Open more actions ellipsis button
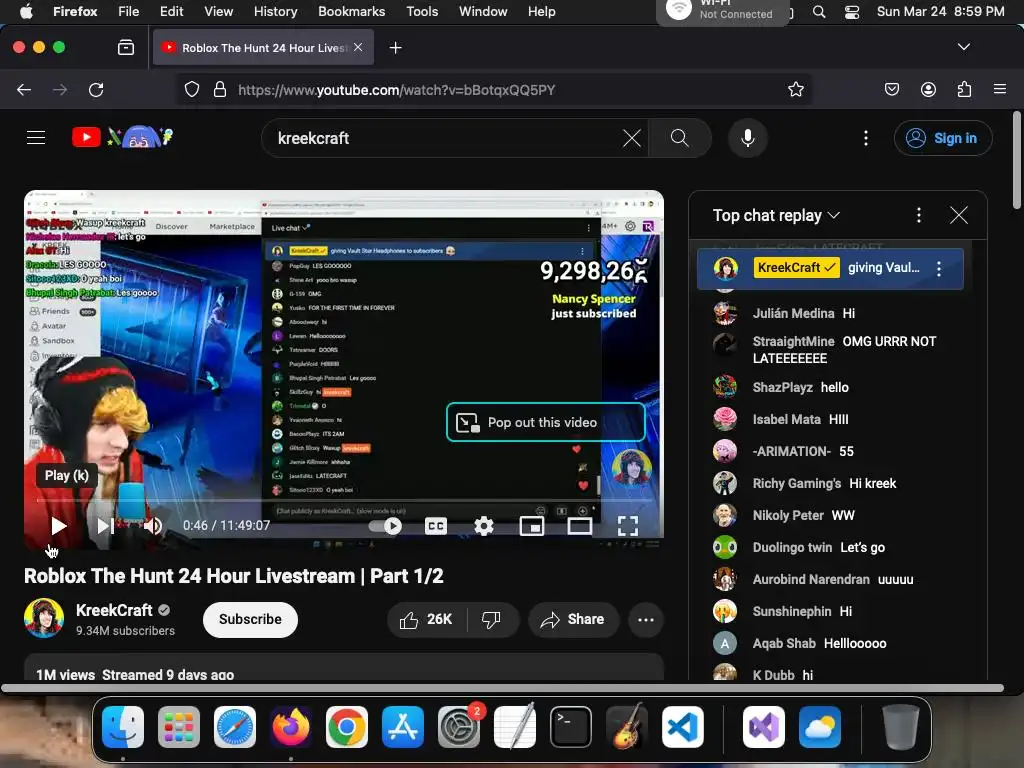 [646, 619]
